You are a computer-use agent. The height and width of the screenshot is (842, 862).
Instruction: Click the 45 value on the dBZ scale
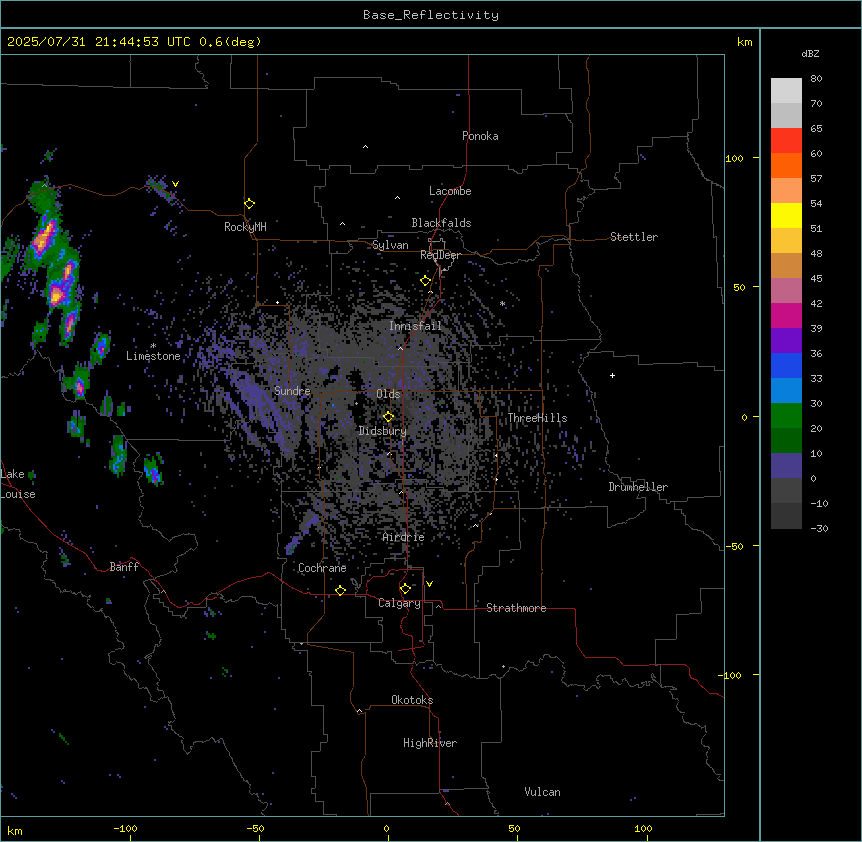pyautogui.click(x=816, y=278)
